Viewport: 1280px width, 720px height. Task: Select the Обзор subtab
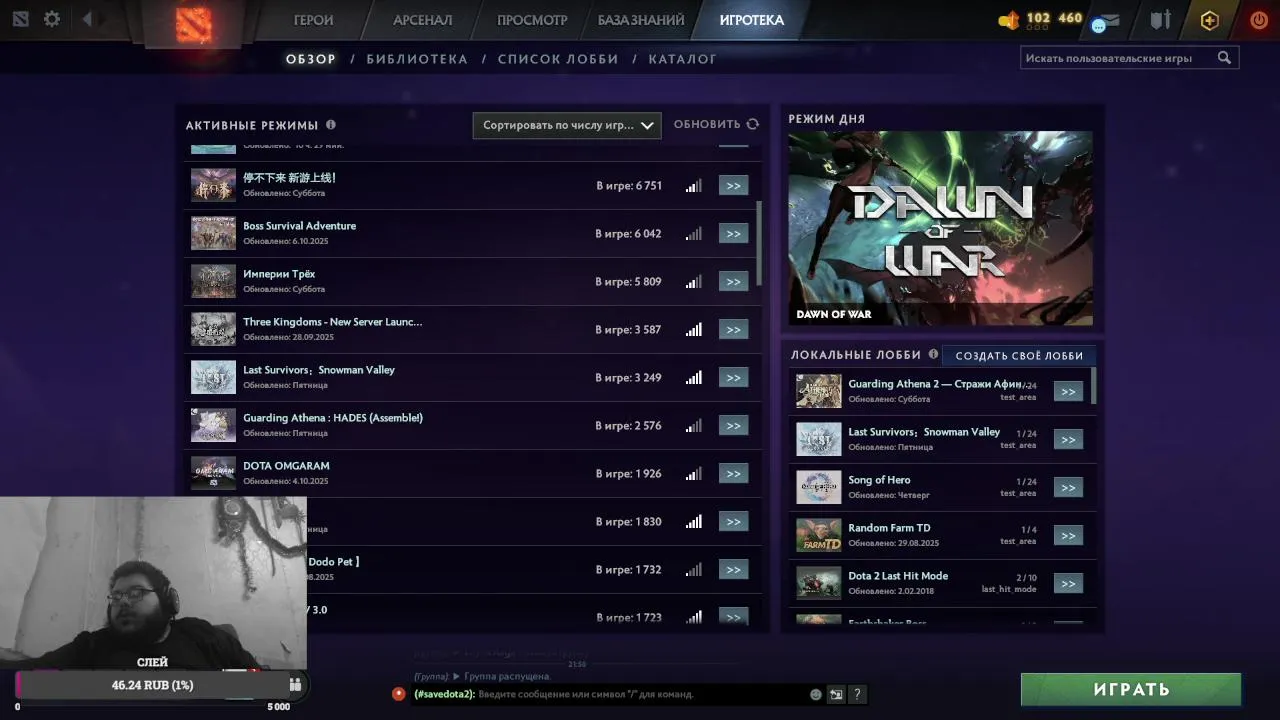(311, 59)
